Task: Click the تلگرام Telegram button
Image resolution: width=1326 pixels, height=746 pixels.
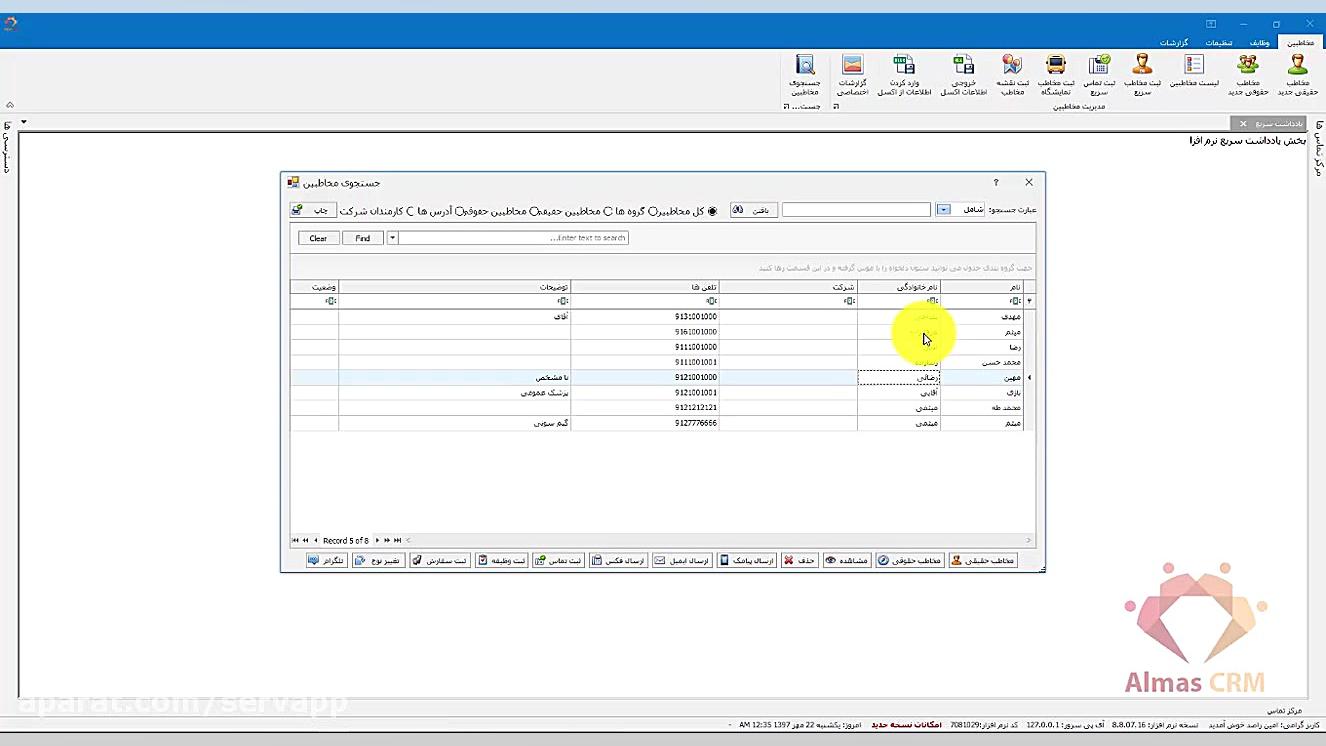Action: pyautogui.click(x=327, y=561)
